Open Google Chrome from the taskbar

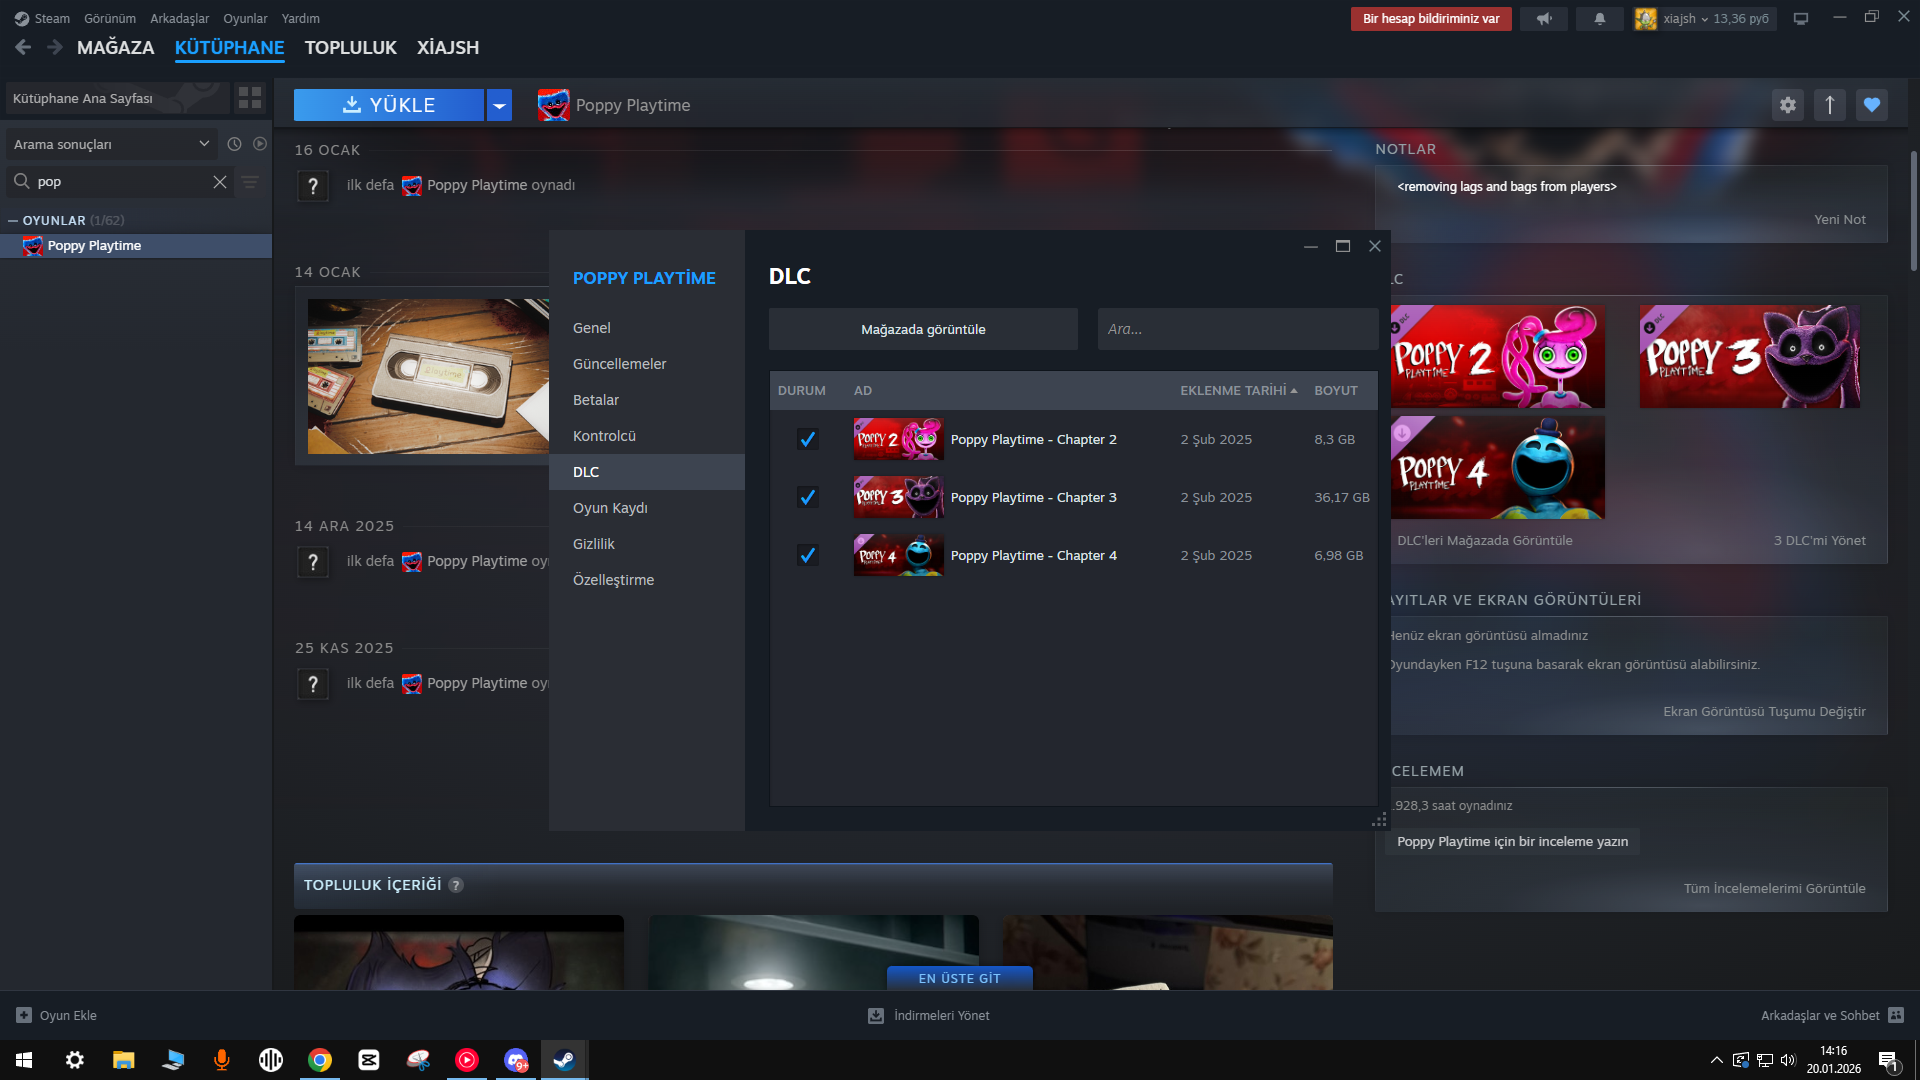[x=320, y=1060]
